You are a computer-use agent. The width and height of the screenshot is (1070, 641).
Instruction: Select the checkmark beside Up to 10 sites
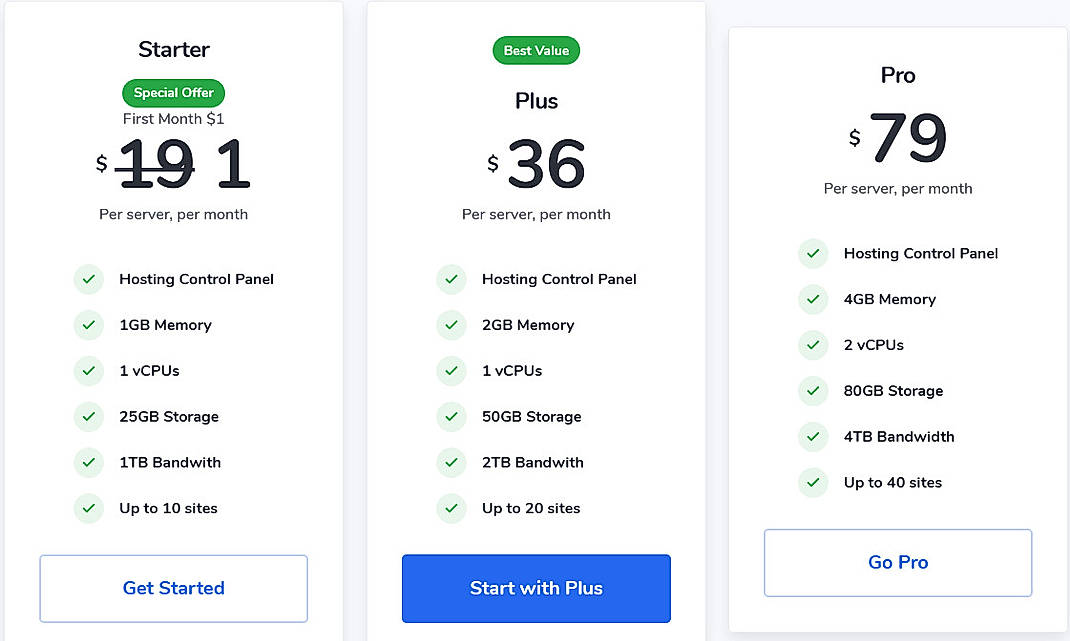coord(88,508)
